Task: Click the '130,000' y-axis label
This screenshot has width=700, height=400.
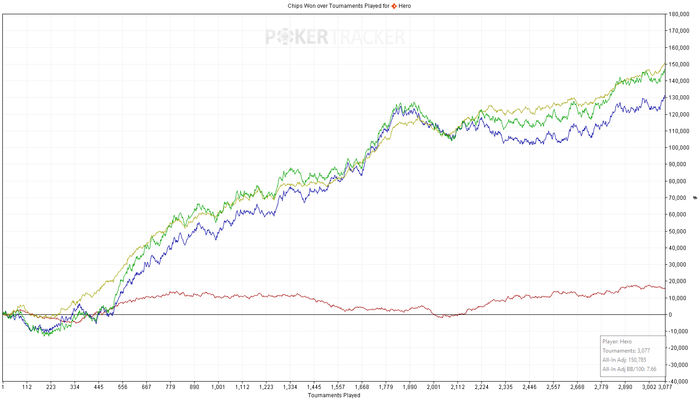Action: tap(679, 98)
